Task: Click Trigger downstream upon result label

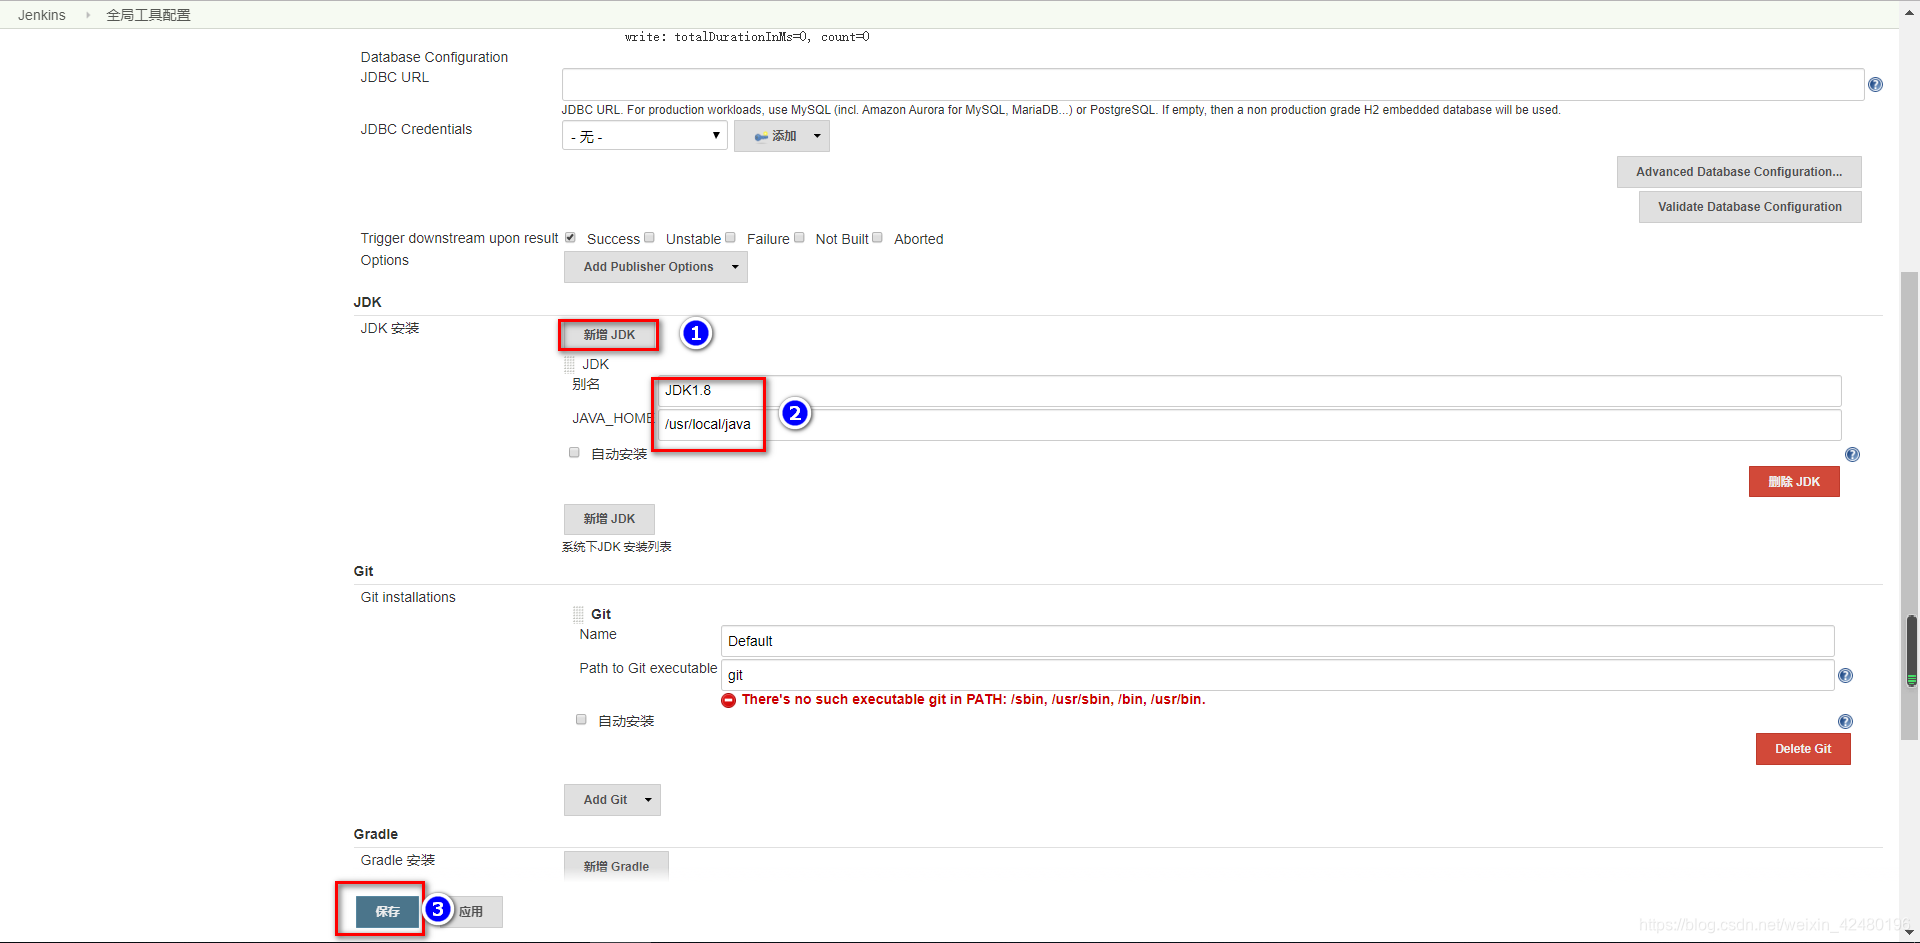Action: pos(459,238)
